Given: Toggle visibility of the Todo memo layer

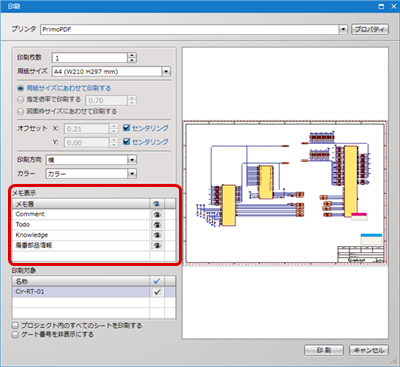Looking at the screenshot, I should point(157,225).
